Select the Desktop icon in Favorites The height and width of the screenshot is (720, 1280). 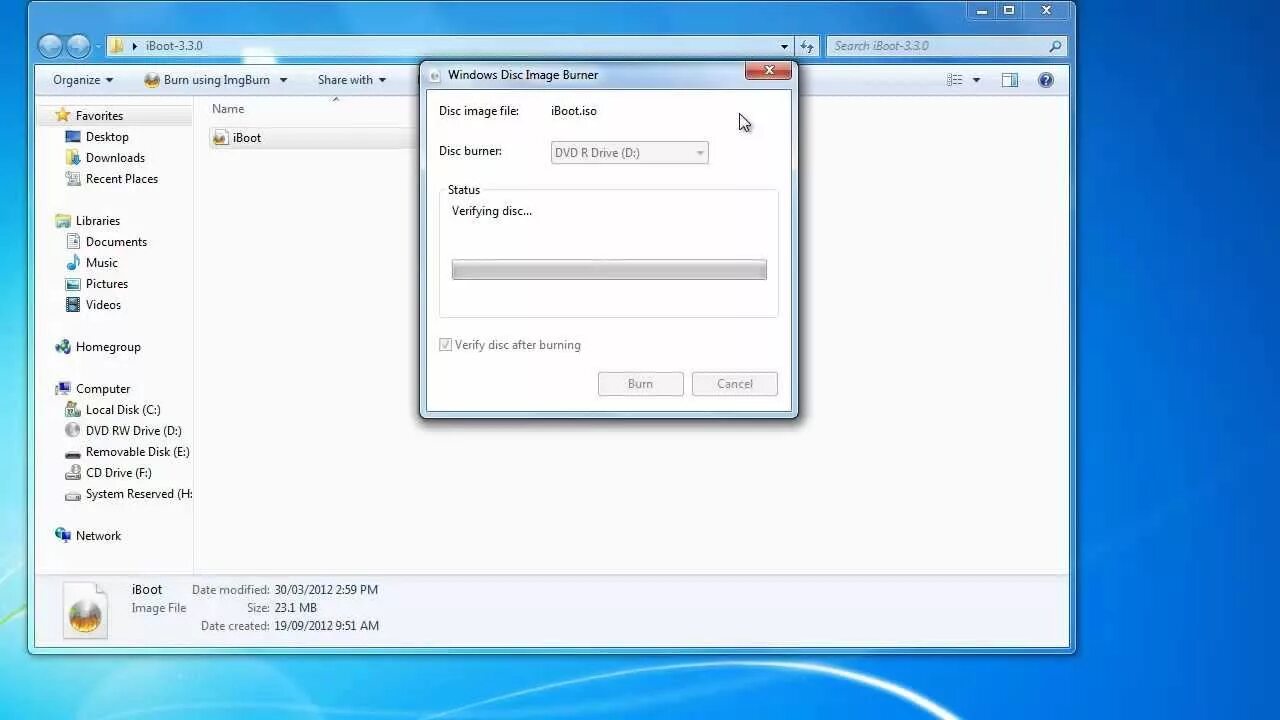pos(73,137)
